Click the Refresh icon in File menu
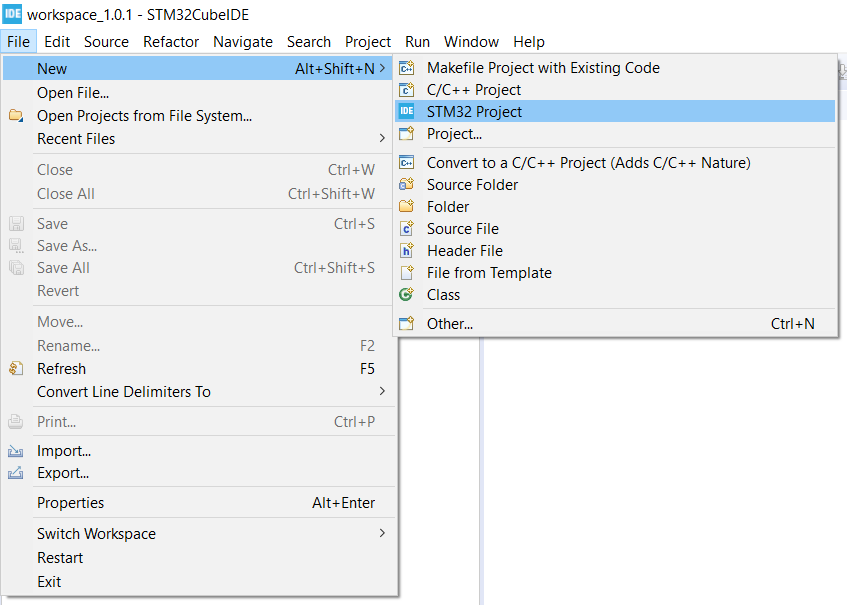This screenshot has width=847, height=605. coord(16,368)
